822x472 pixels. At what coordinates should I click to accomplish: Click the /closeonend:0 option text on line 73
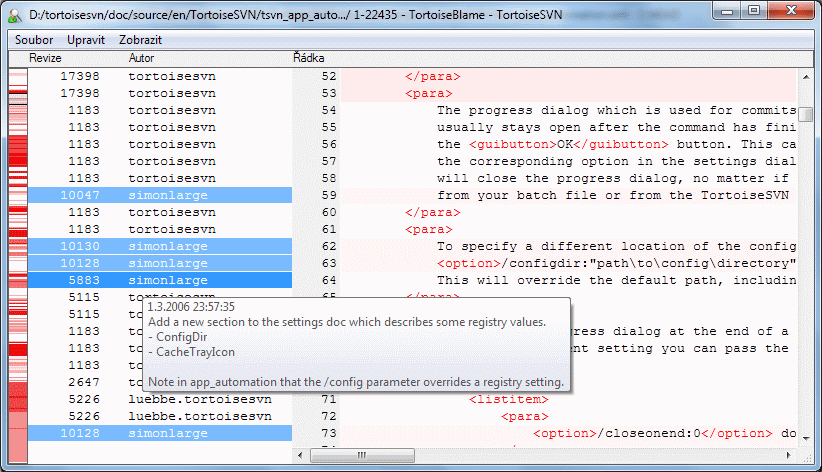653,433
